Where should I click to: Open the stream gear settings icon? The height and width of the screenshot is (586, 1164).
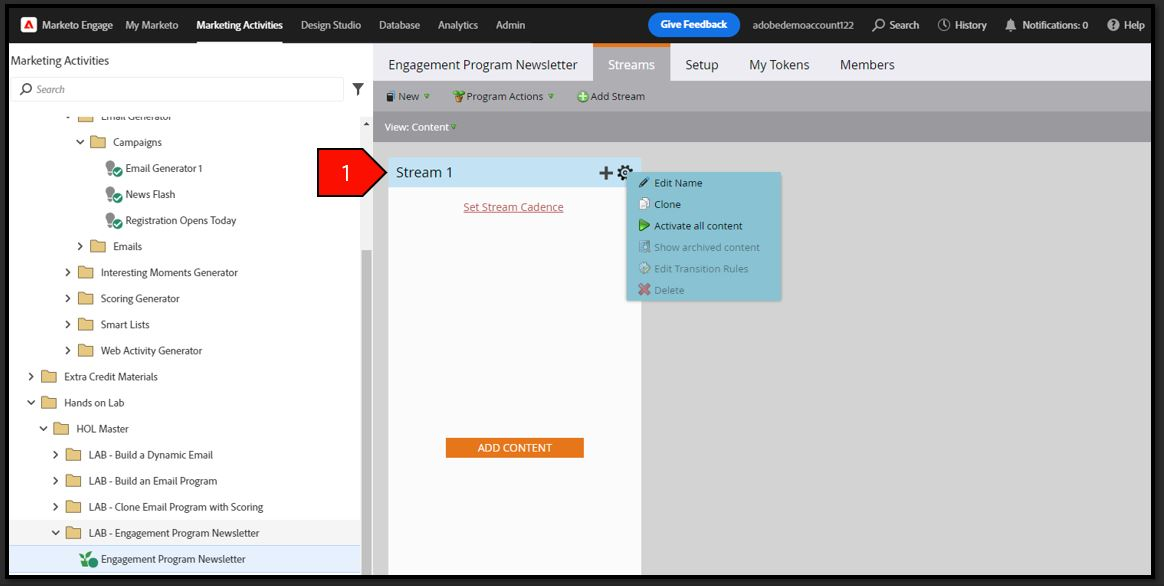coord(624,172)
